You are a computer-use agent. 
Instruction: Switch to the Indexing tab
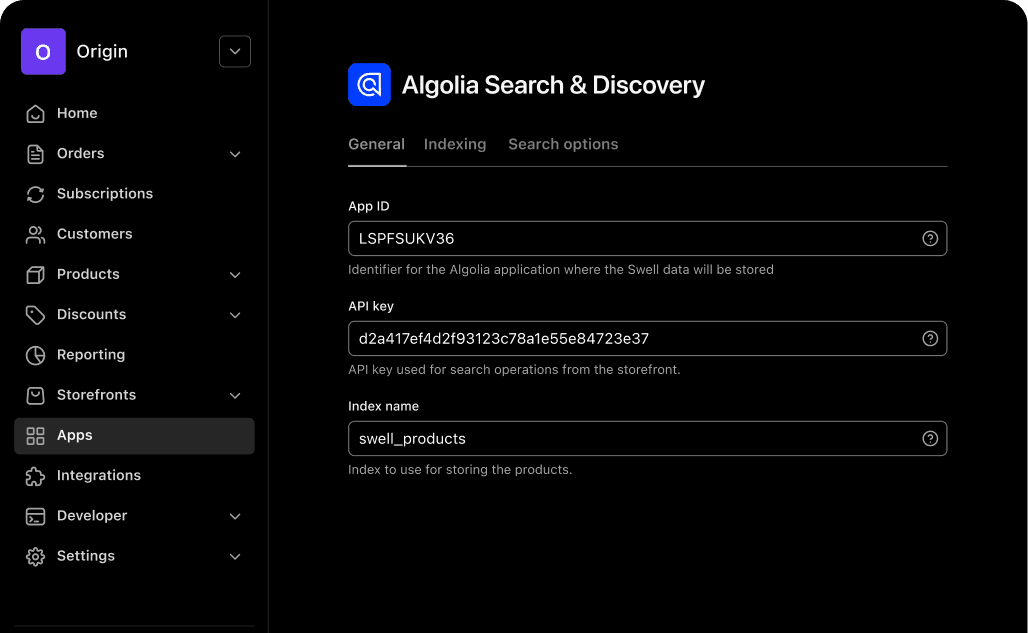[x=455, y=144]
